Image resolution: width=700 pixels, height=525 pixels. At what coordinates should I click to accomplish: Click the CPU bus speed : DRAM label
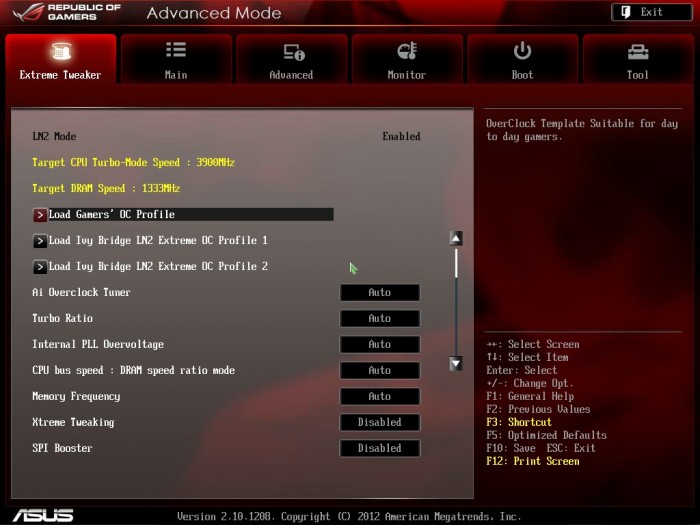click(x=133, y=370)
